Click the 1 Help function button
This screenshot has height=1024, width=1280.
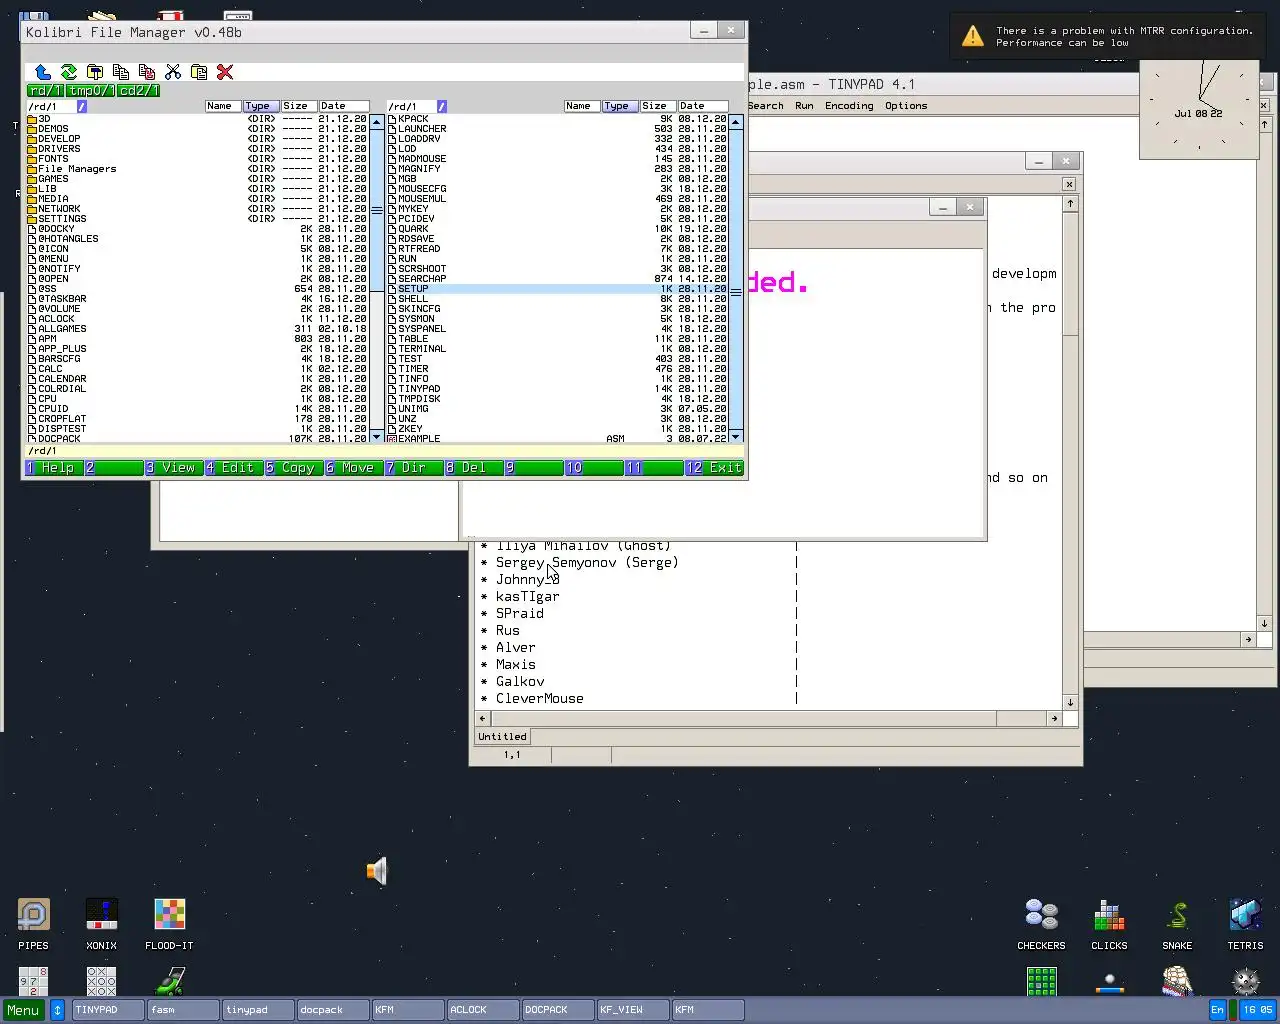54,468
